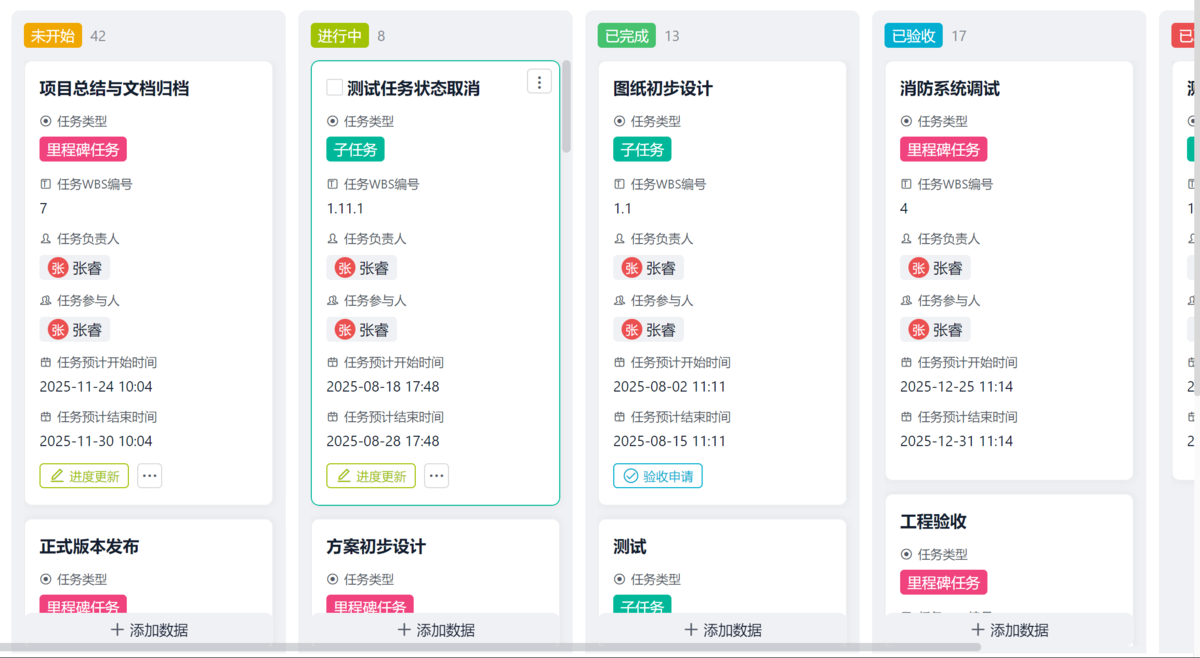Viewport: 1200px width, 658px height.
Task: Click the 进行中 column vertical scrollbar
Action: [x=567, y=106]
